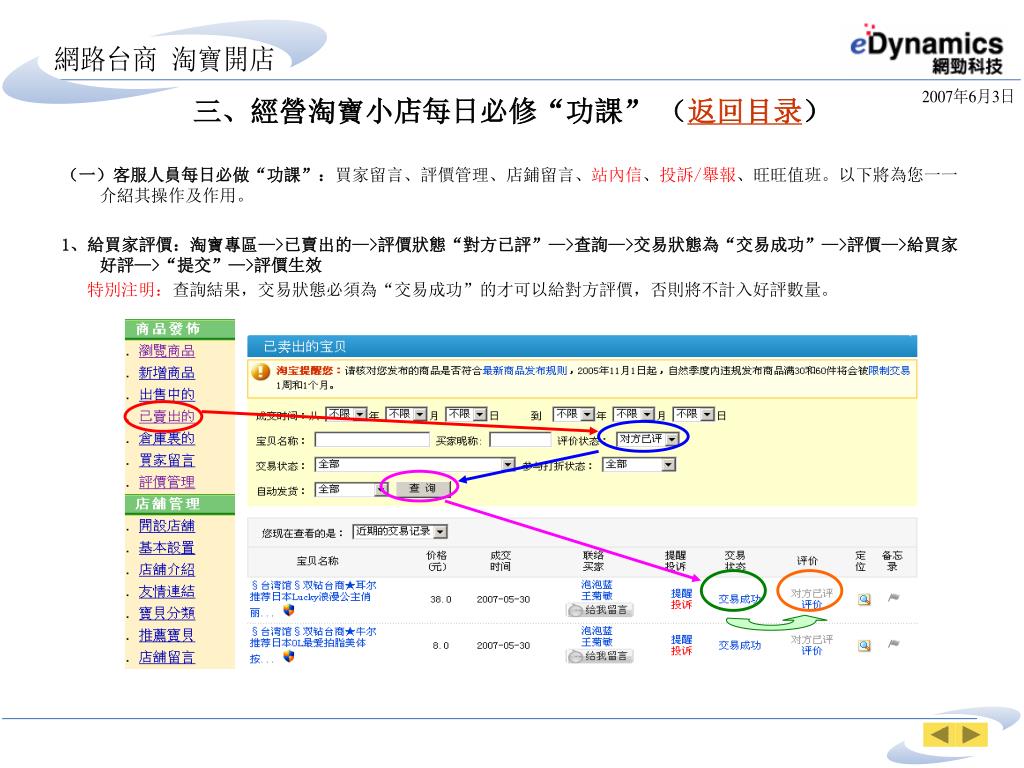Expand the 评价状态 dropdown showing 对方已评
The height and width of the screenshot is (768, 1024).
point(648,440)
